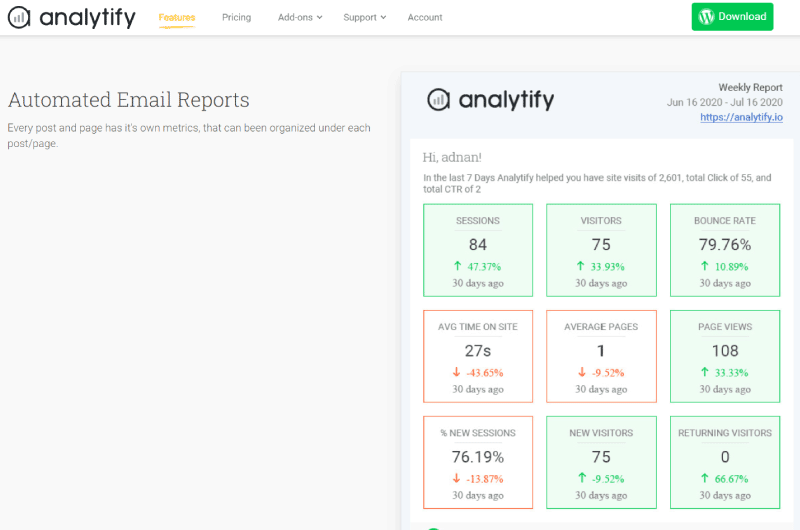
Task: Expand the Add-ons dropdown menu
Action: point(300,17)
